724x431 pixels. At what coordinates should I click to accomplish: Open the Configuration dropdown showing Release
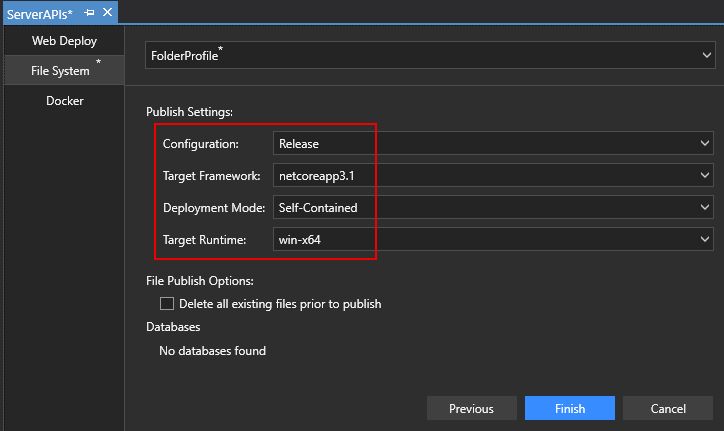point(493,143)
